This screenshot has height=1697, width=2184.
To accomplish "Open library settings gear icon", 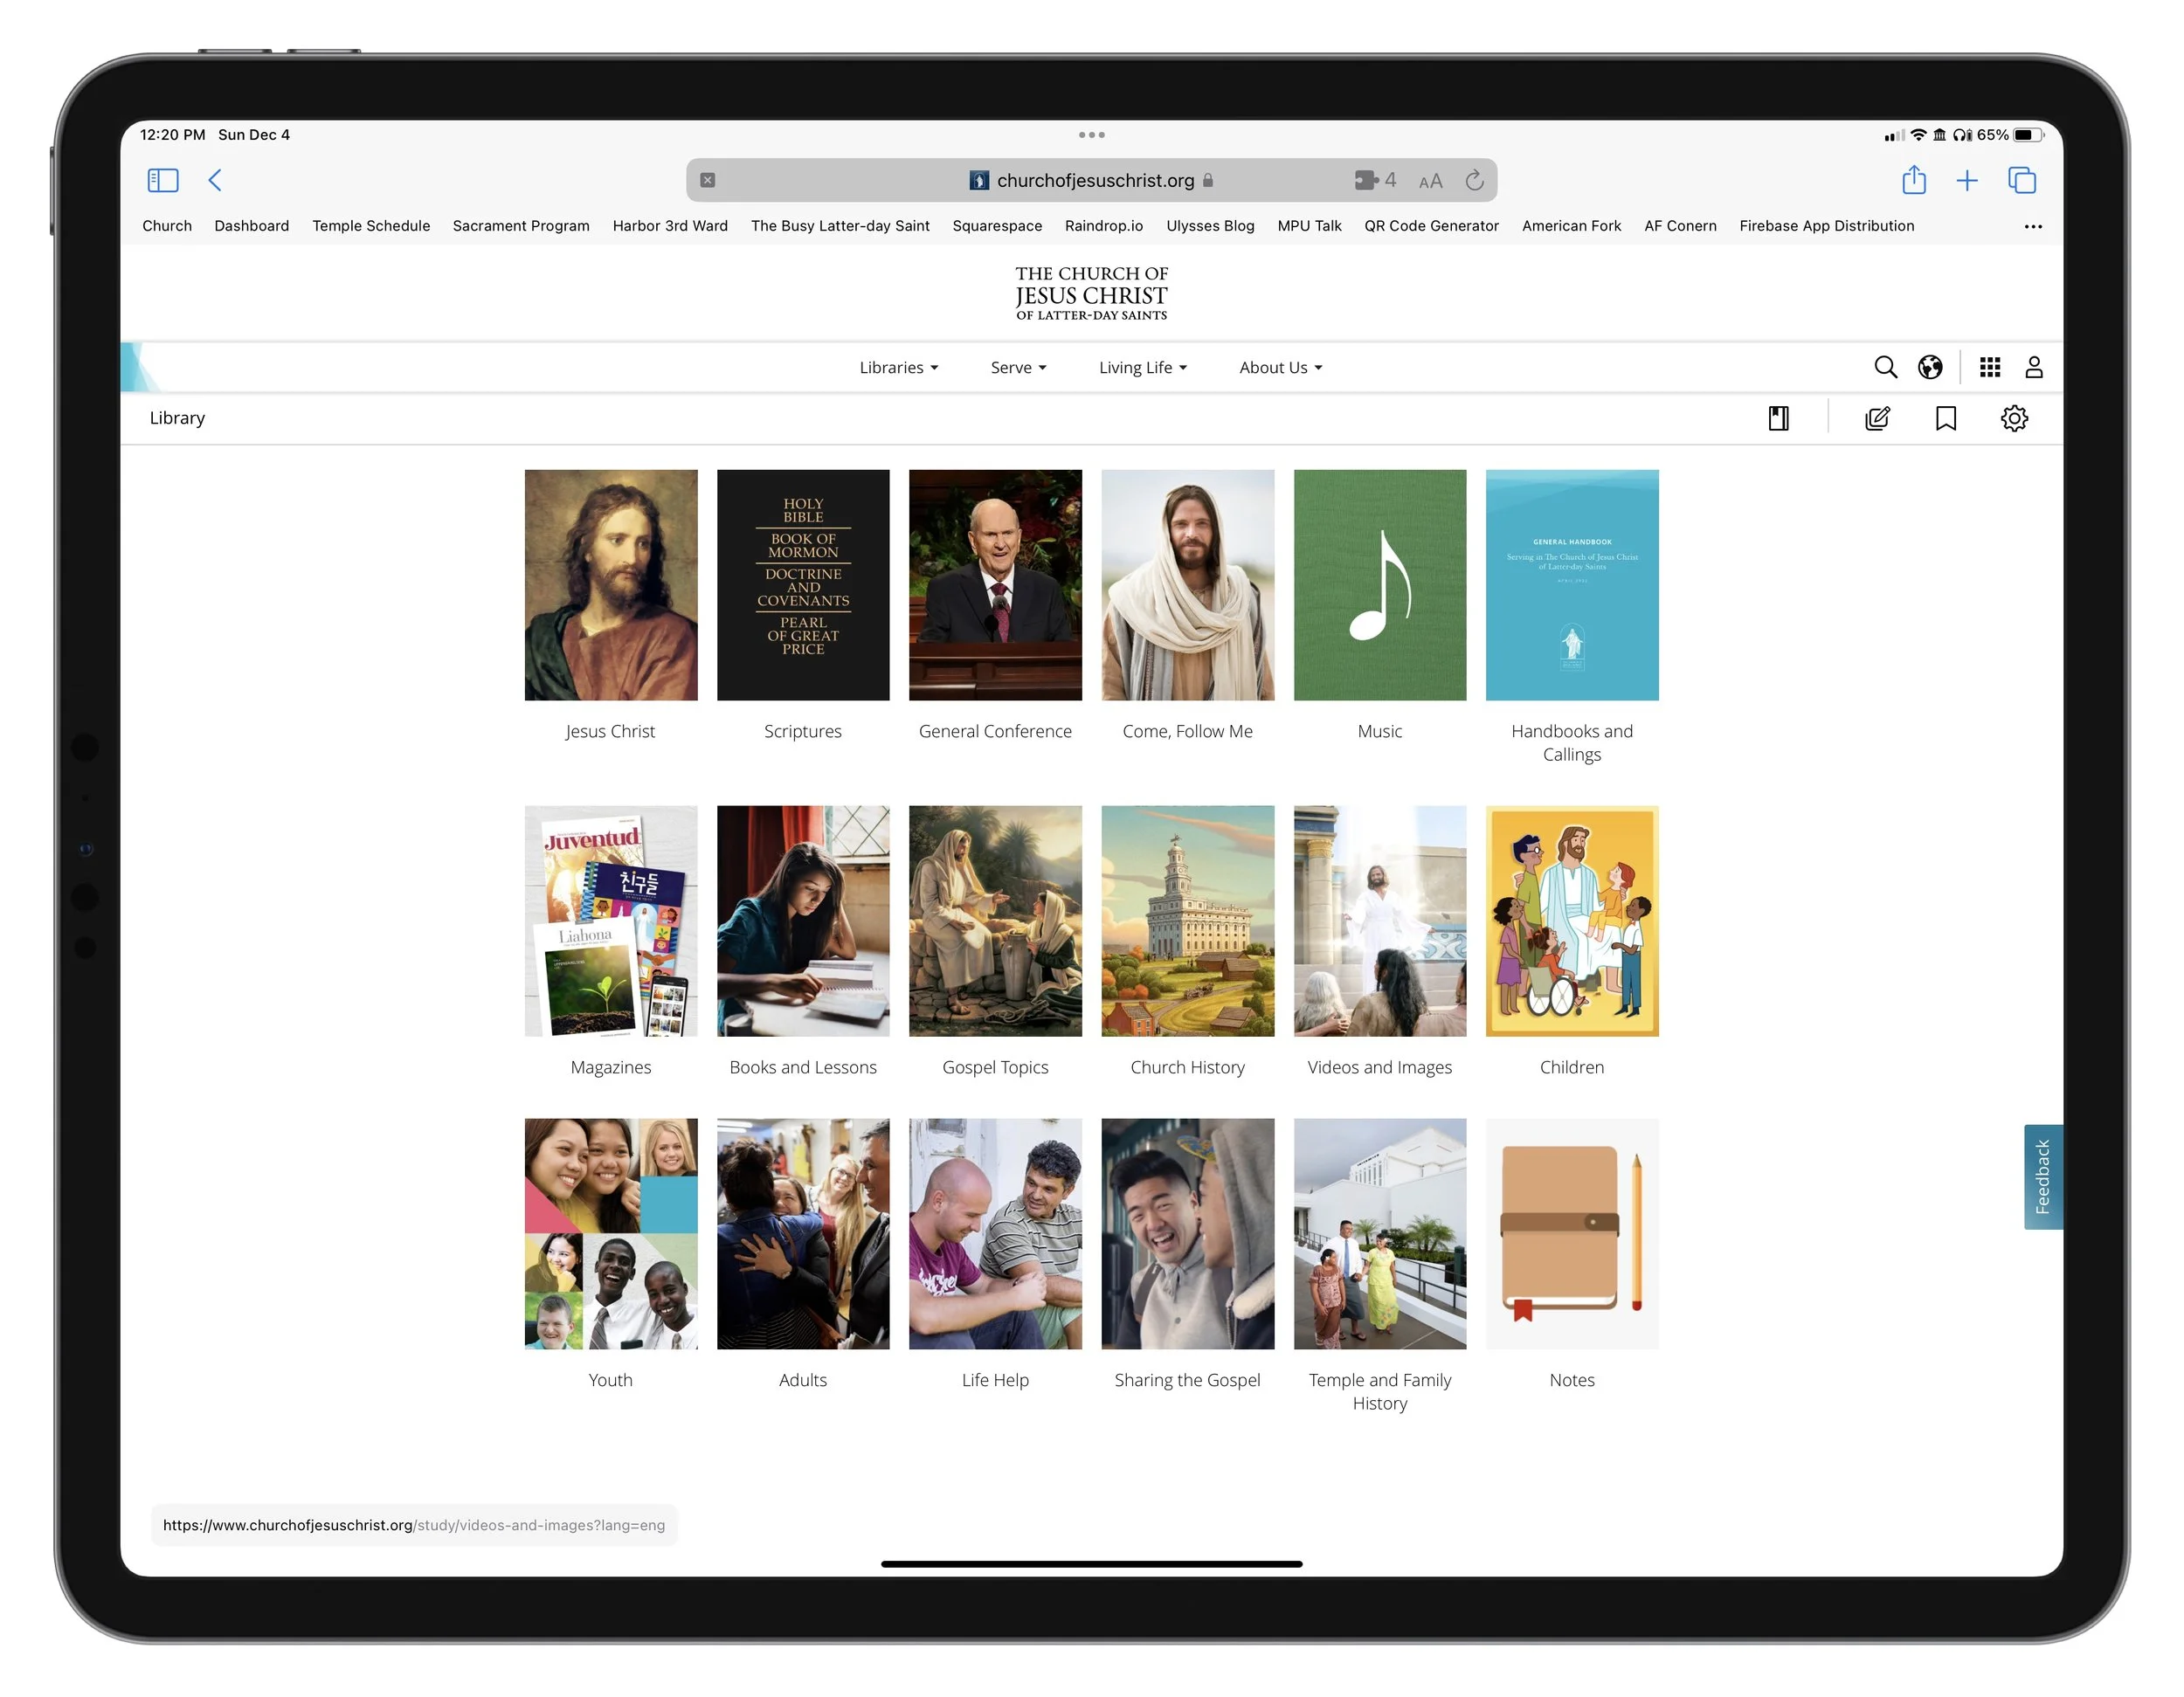I will click(x=2014, y=418).
